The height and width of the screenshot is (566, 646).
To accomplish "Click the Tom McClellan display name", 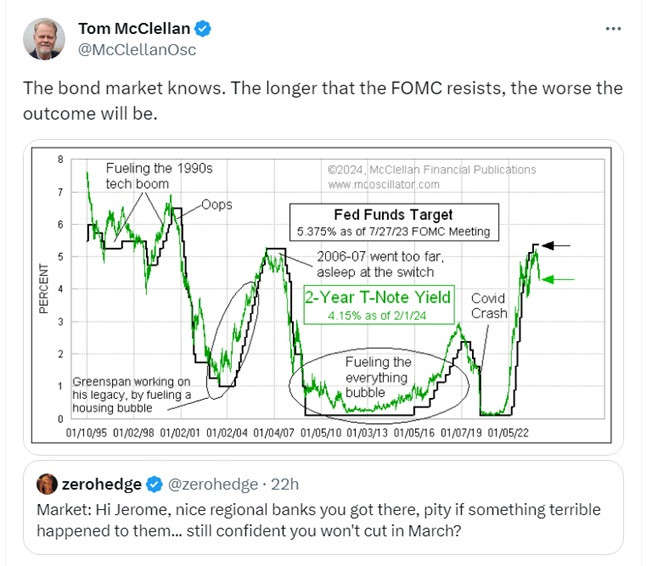I will coord(134,29).
